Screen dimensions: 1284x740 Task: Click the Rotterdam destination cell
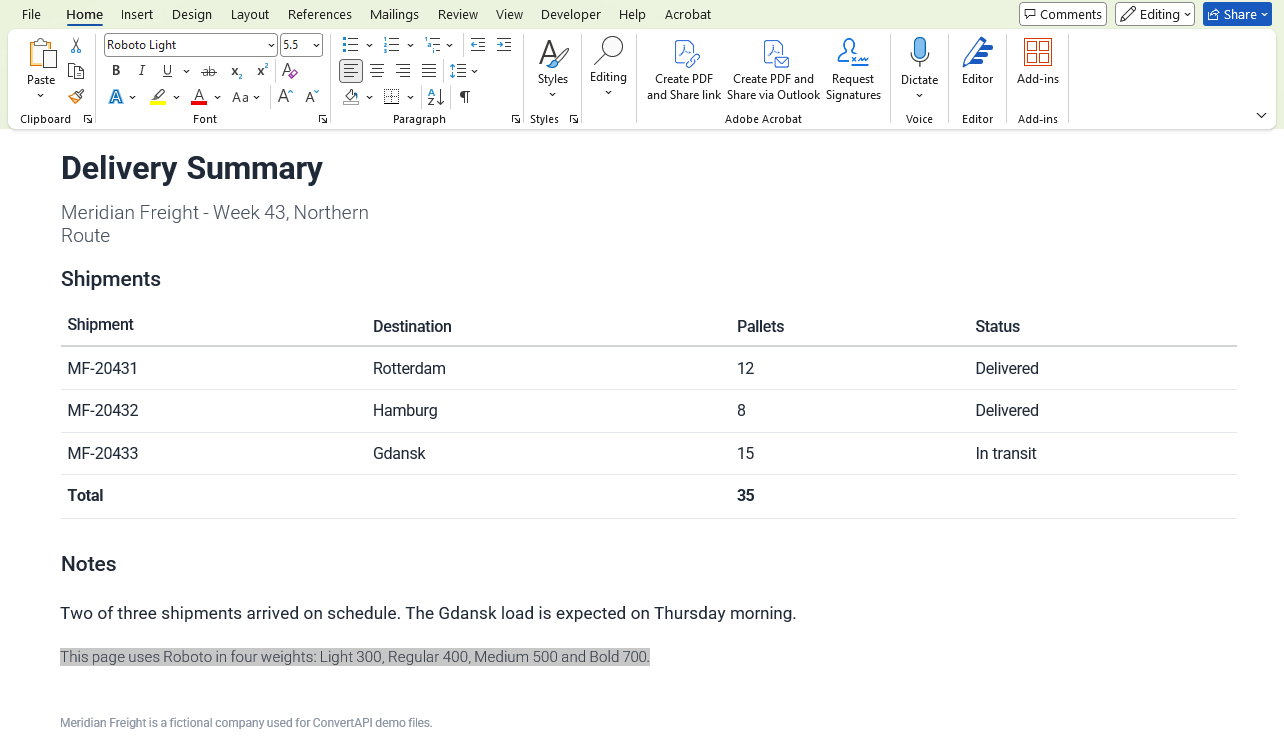pyautogui.click(x=409, y=369)
